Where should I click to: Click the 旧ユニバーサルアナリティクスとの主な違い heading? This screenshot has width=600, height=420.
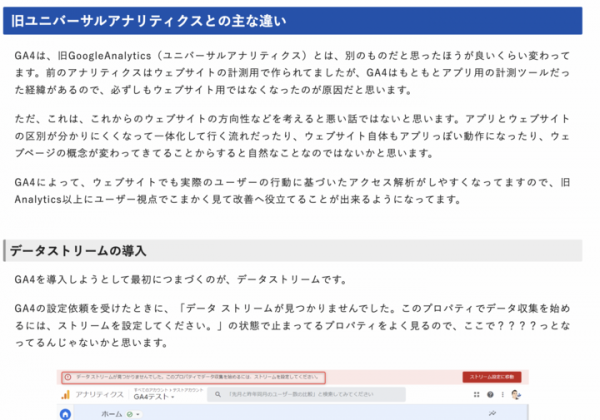click(148, 21)
